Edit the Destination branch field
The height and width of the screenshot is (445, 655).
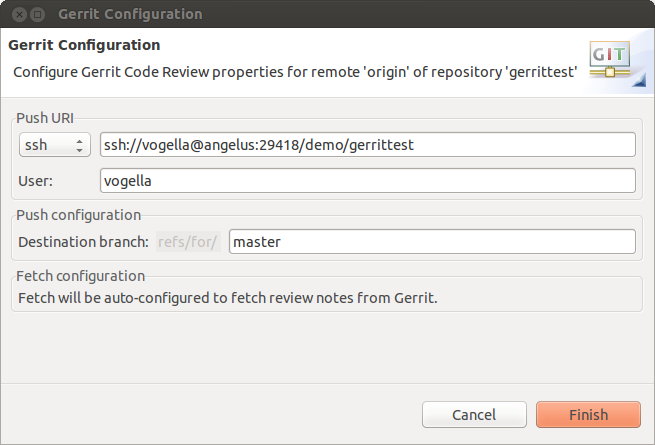tap(432, 242)
